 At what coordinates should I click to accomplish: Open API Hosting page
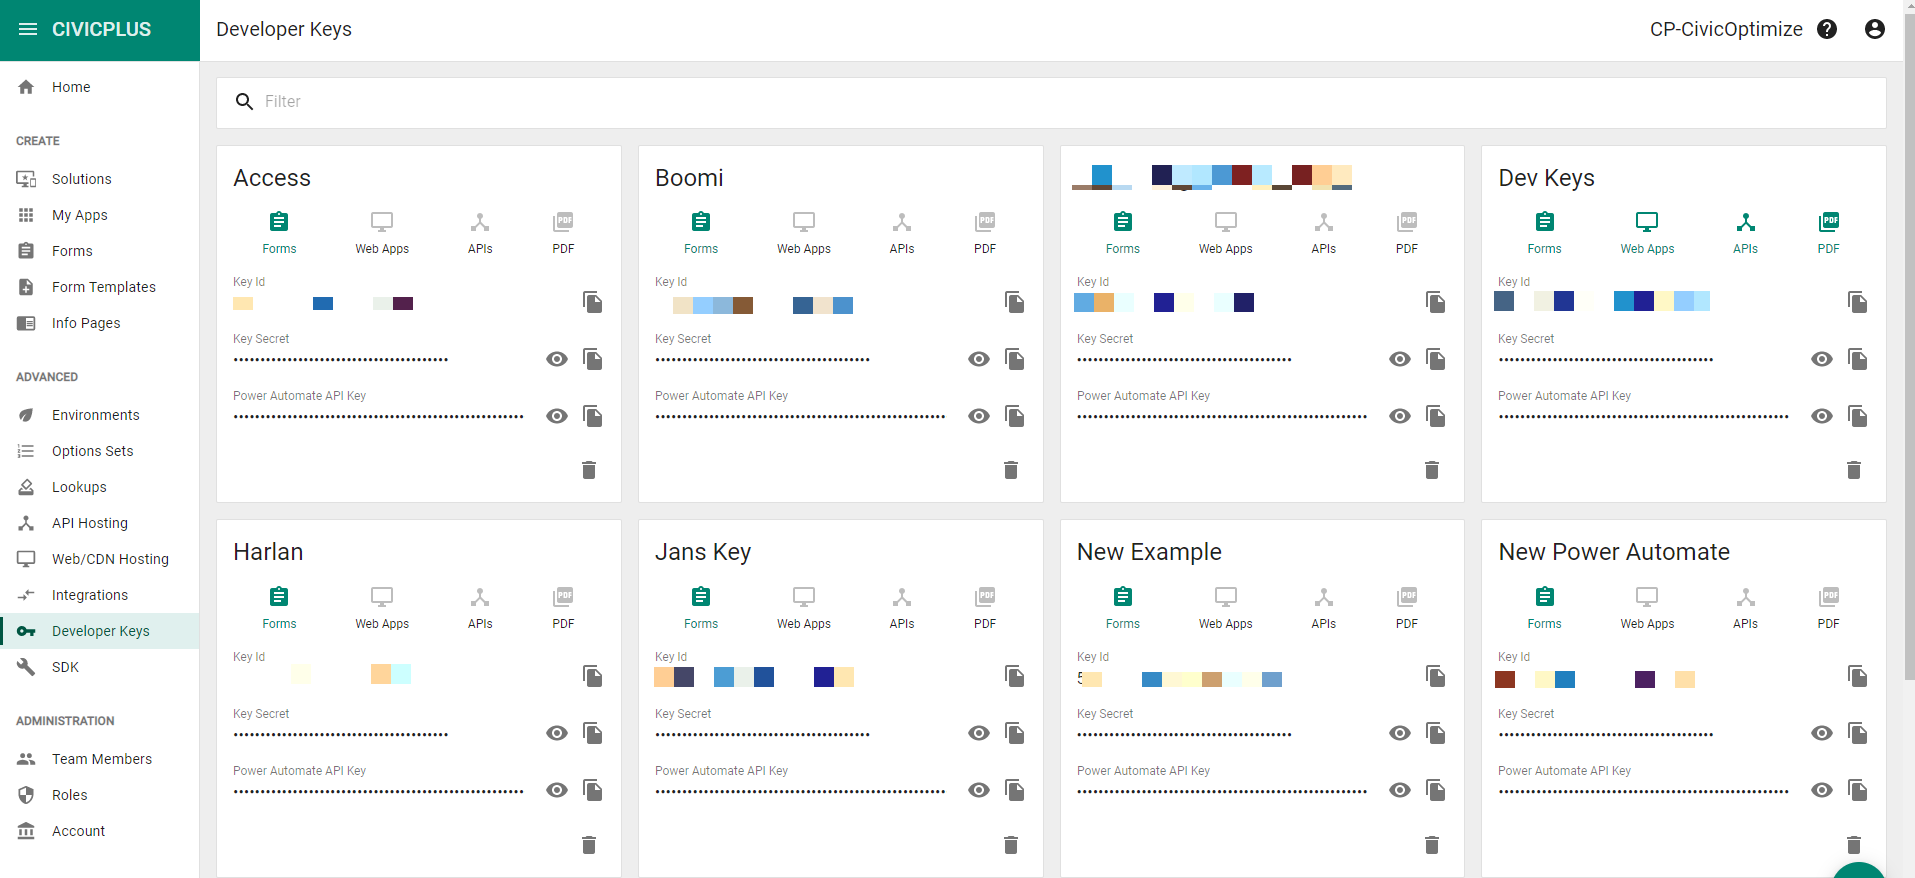(x=100, y=523)
